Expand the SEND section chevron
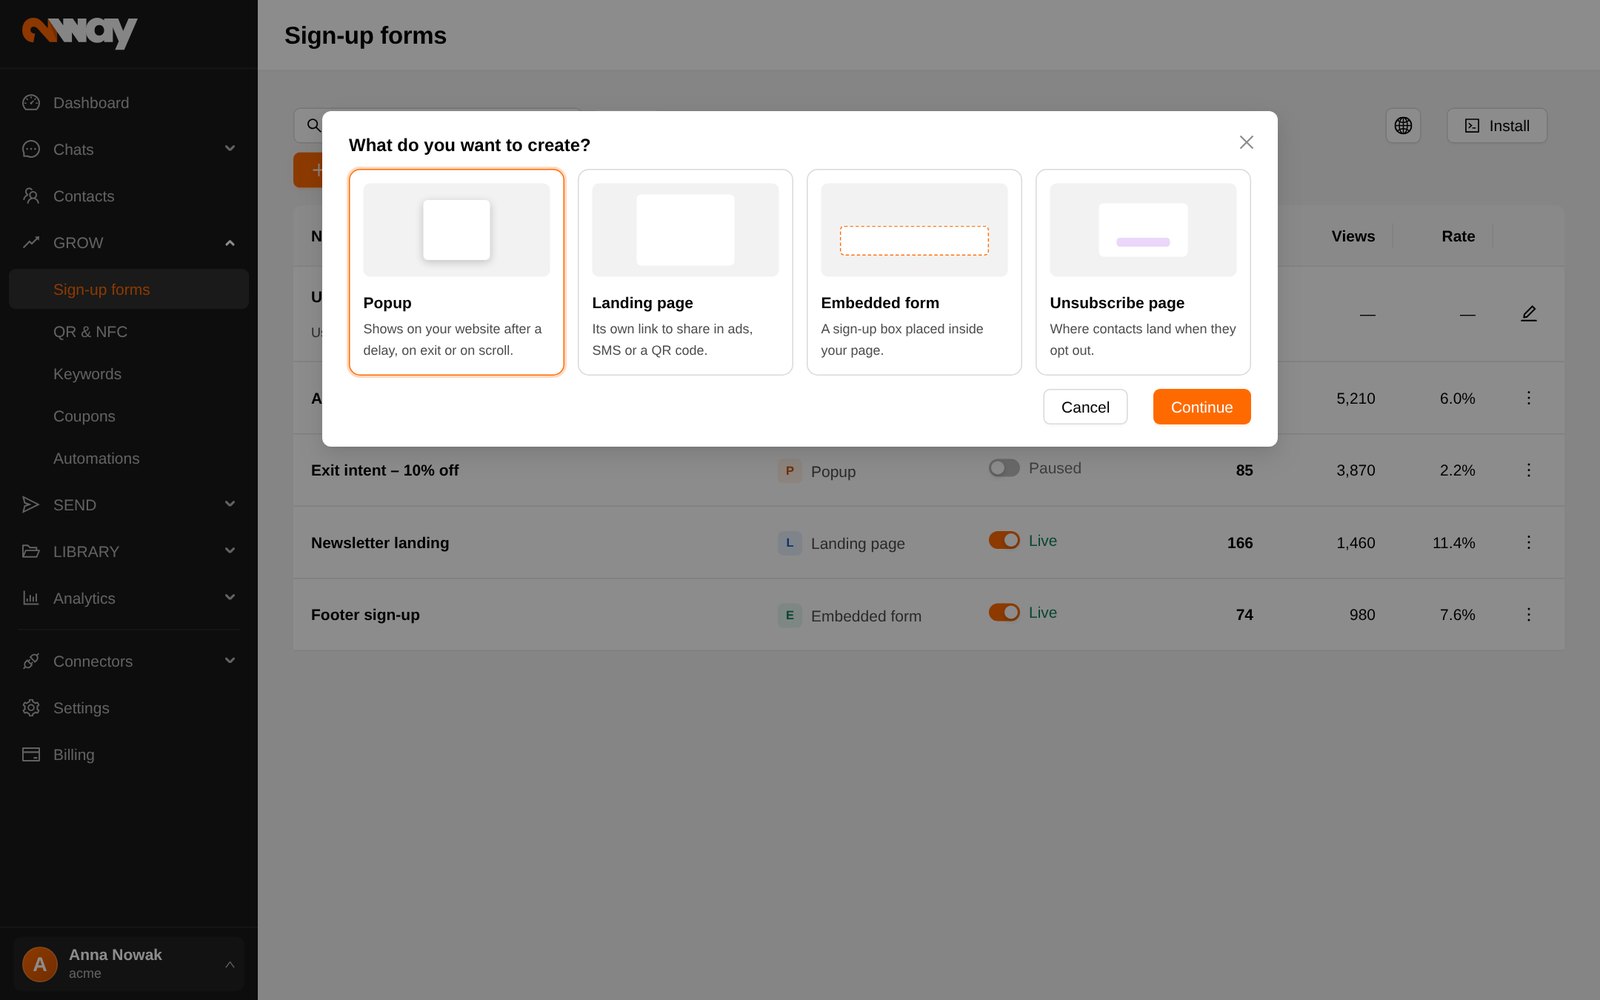1600x1000 pixels. pyautogui.click(x=230, y=504)
